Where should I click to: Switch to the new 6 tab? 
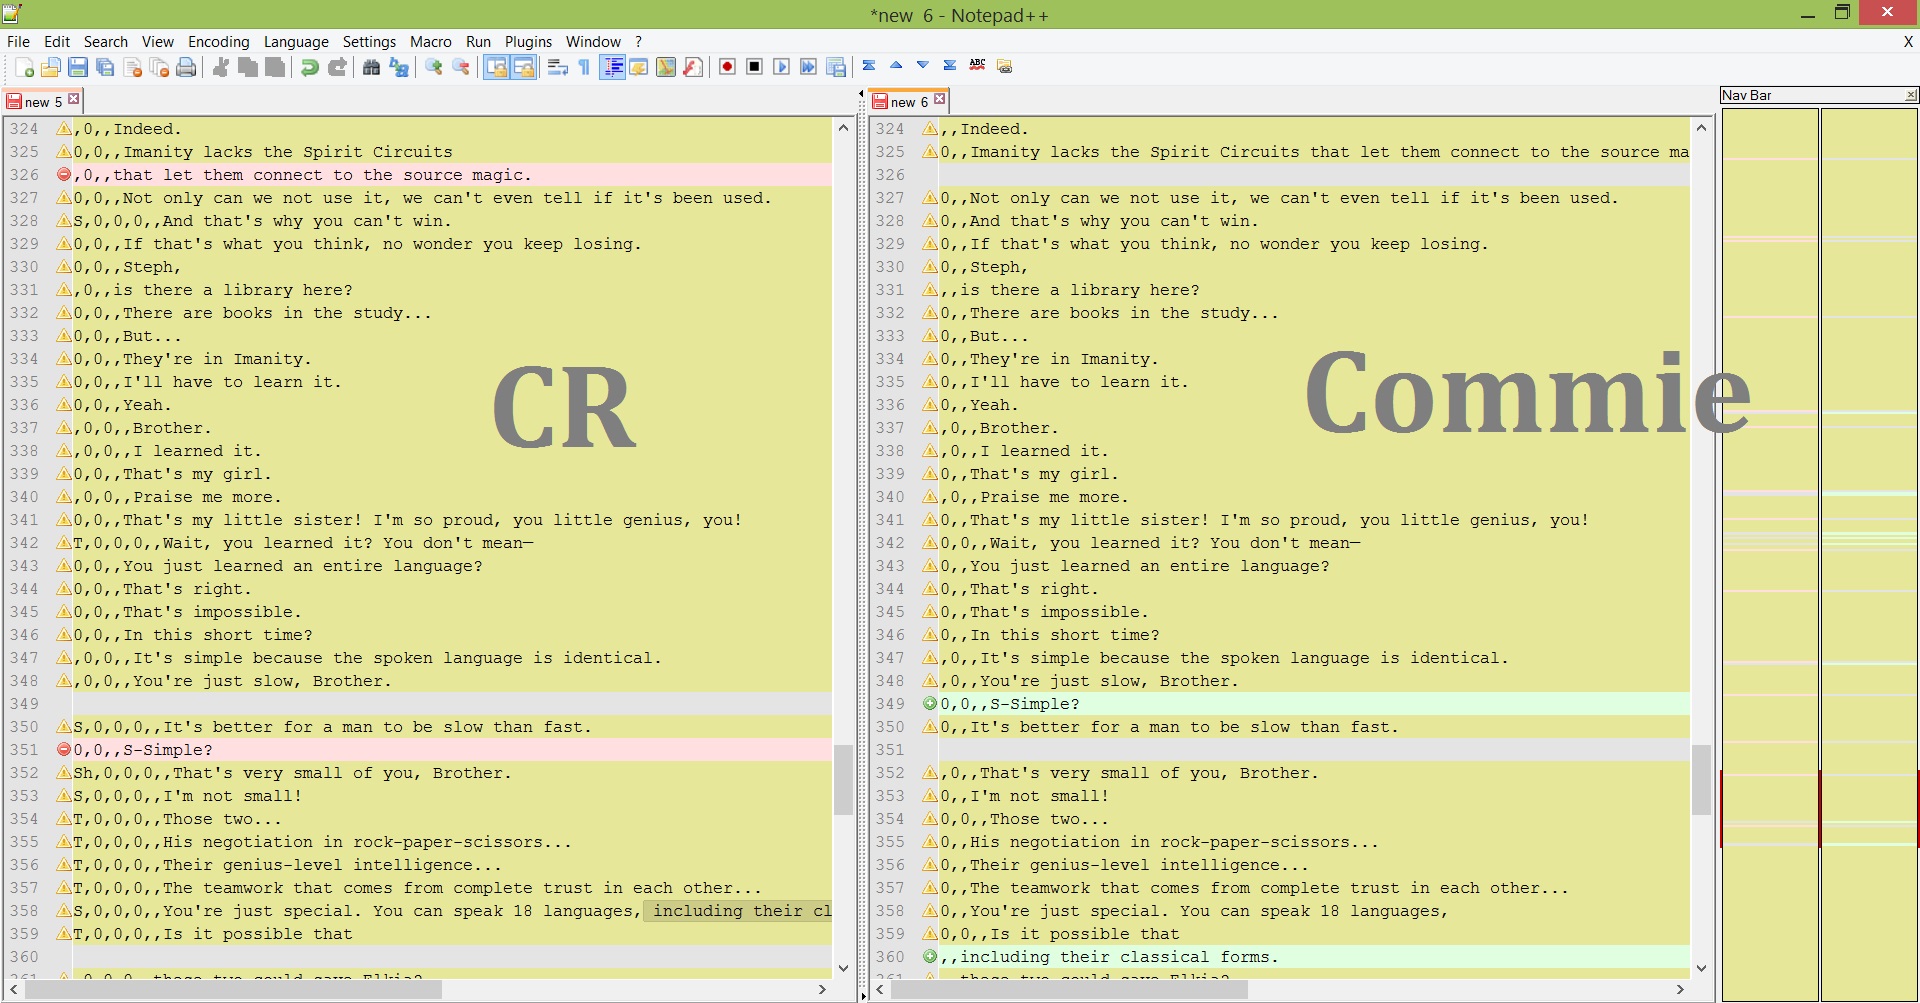(x=910, y=101)
